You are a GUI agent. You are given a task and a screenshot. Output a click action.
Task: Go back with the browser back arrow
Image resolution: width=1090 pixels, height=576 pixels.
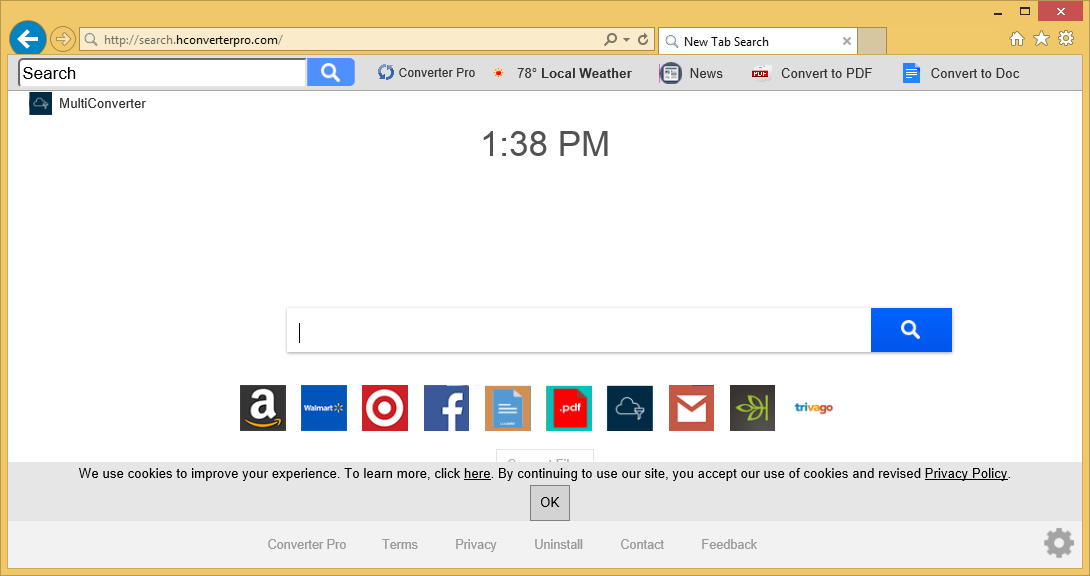tap(28, 39)
